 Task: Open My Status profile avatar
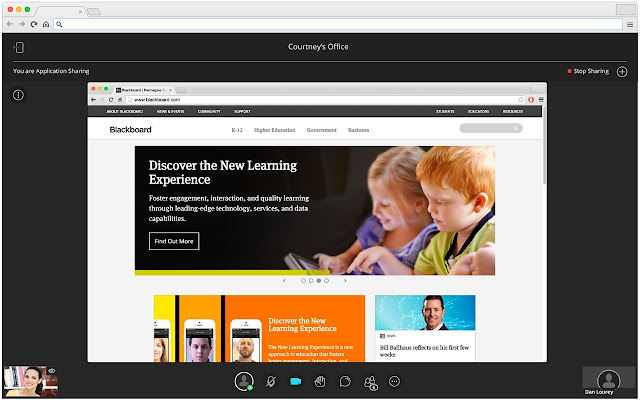pyautogui.click(x=244, y=381)
